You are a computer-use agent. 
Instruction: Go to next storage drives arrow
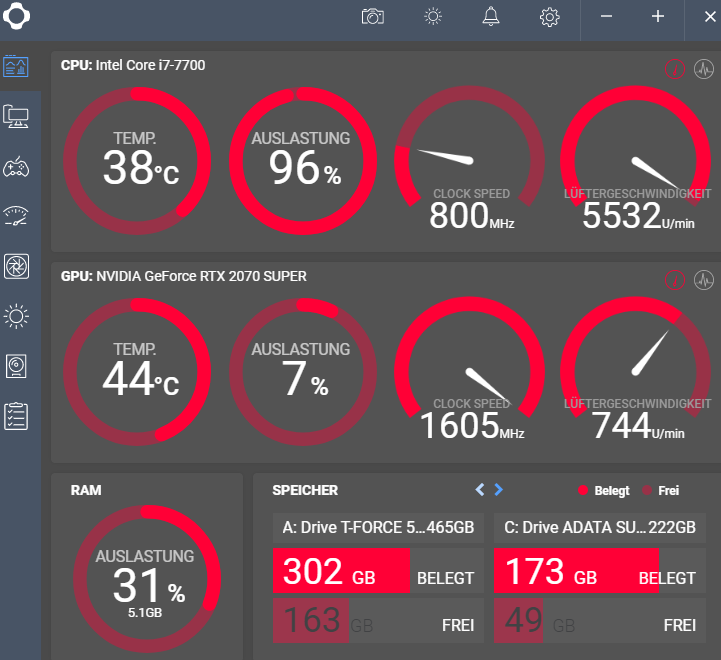click(498, 490)
